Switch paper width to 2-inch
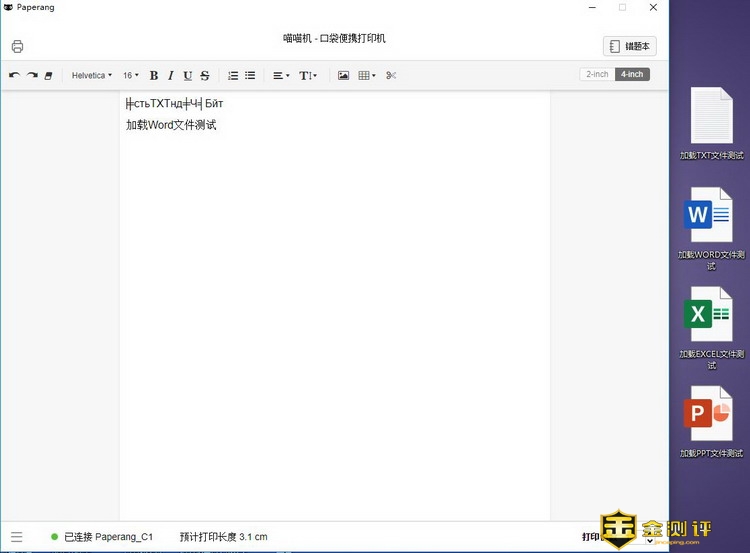 tap(597, 74)
